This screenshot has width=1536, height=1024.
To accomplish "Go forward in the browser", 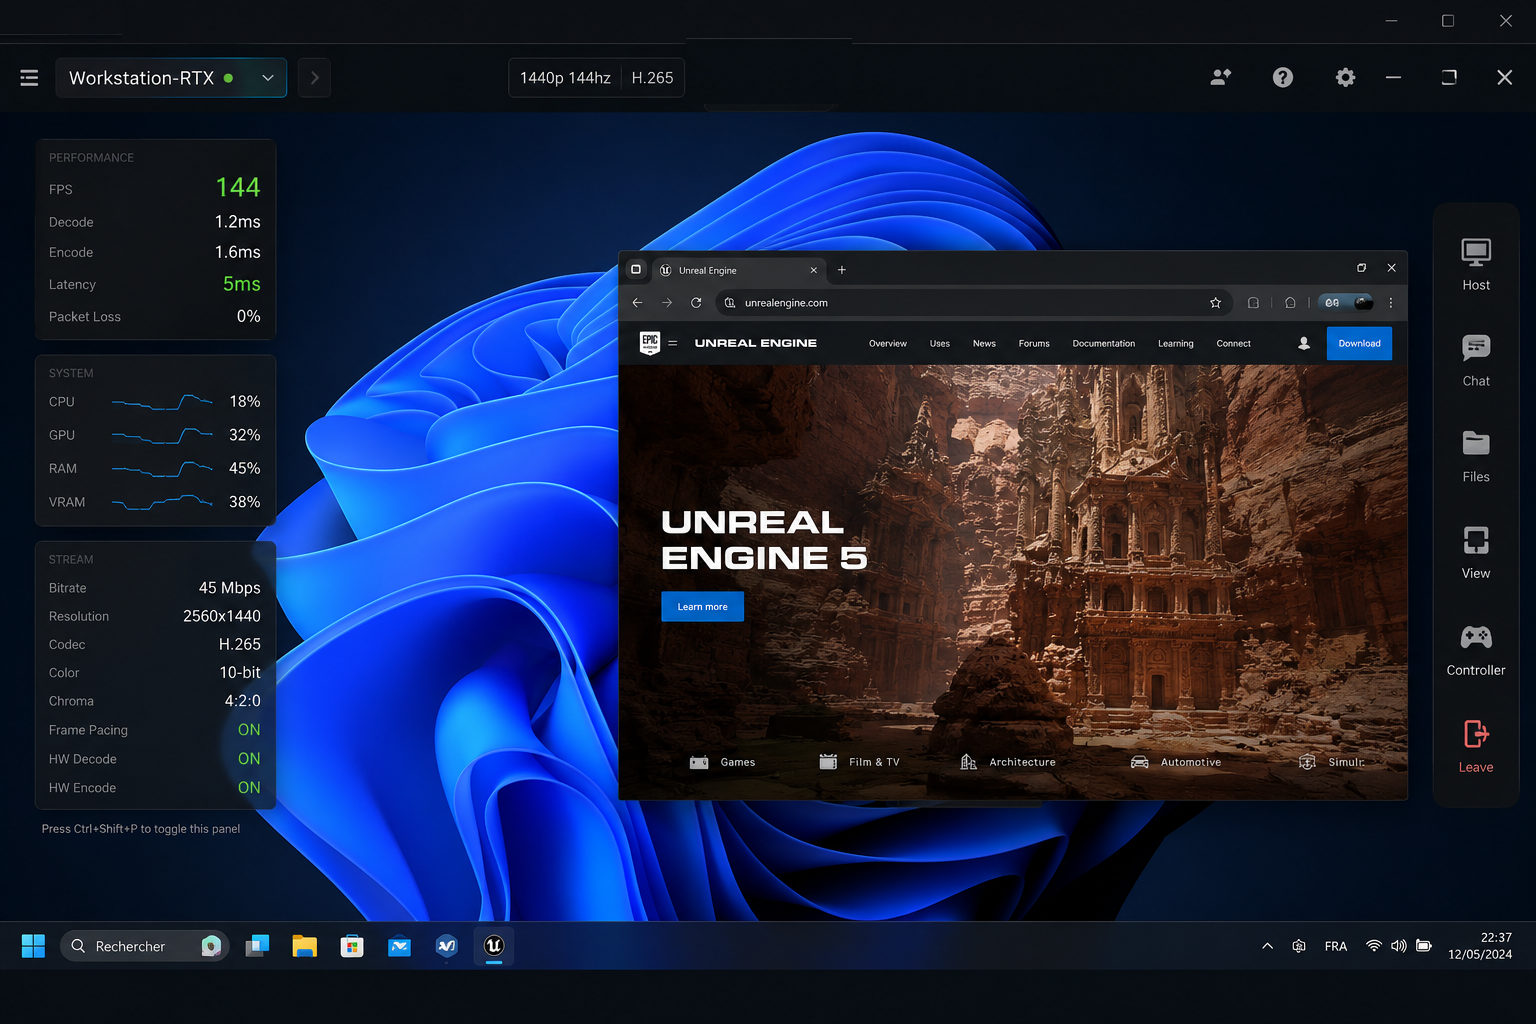I will tap(667, 303).
